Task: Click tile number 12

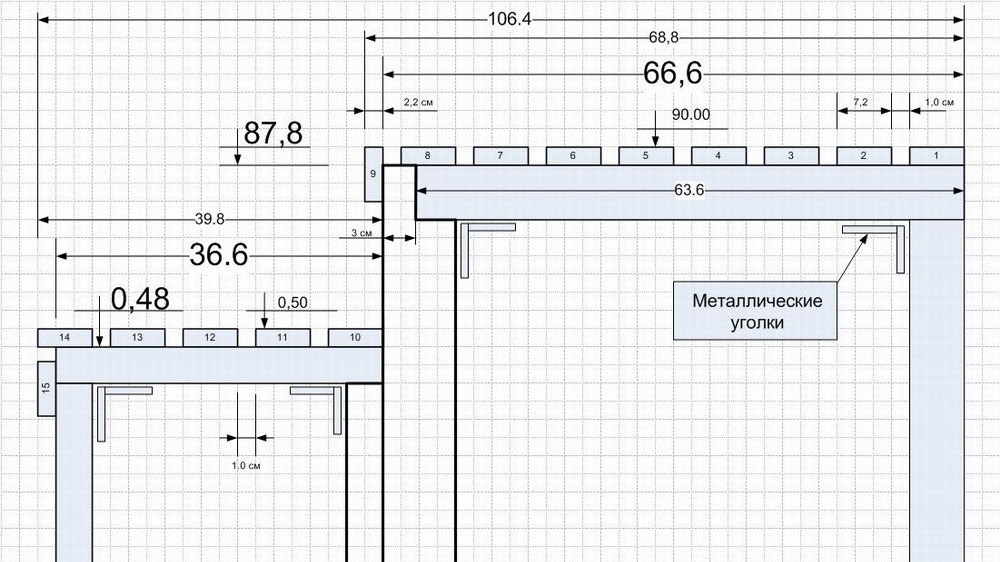Action: (x=210, y=337)
